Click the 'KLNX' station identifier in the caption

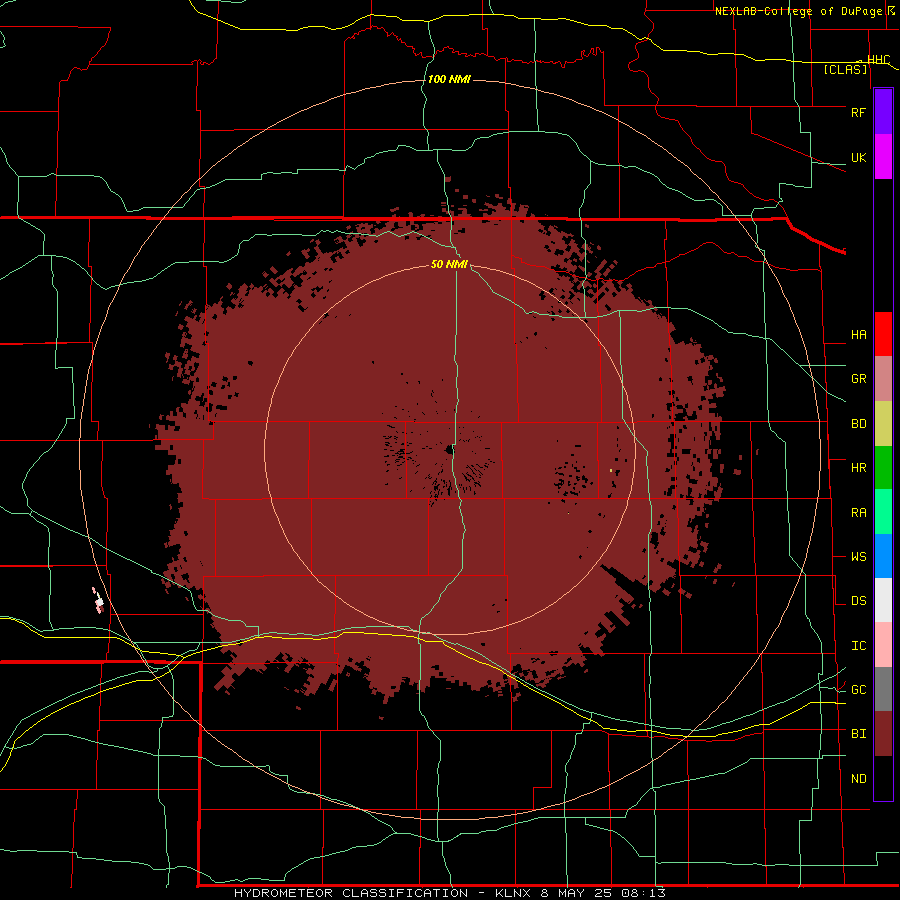(x=513, y=893)
